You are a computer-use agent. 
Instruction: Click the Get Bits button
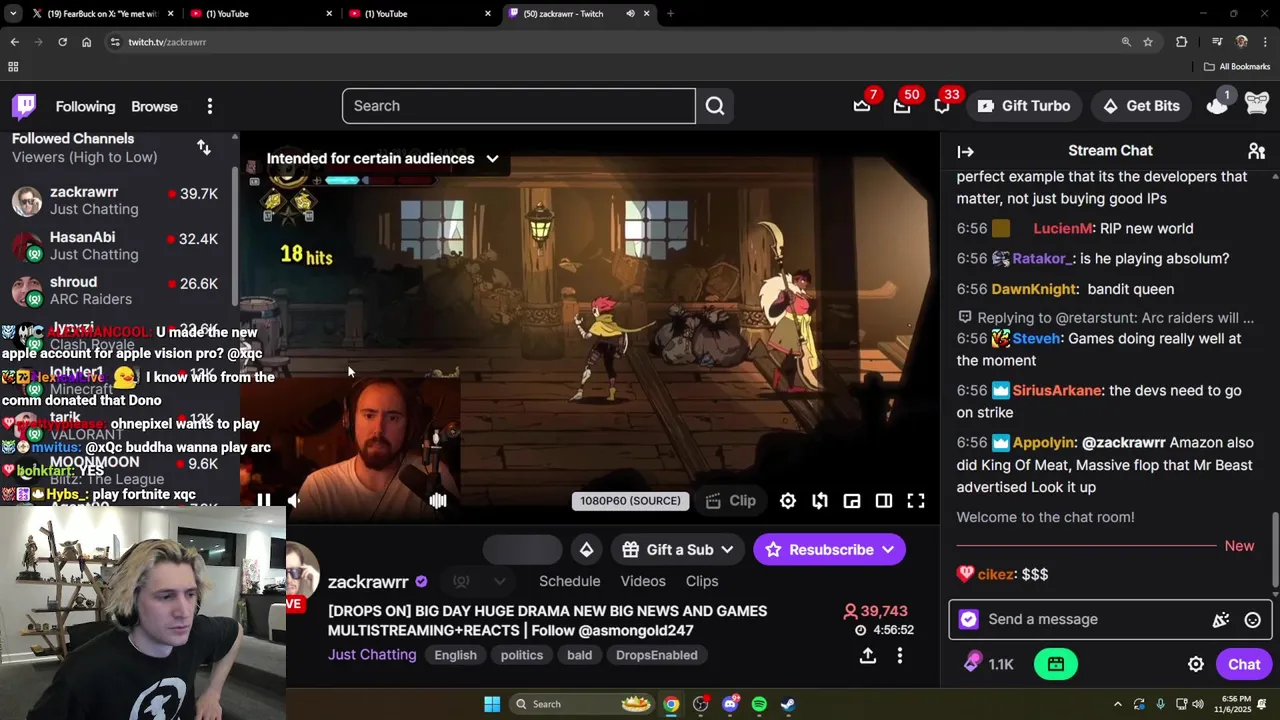[x=1141, y=106]
